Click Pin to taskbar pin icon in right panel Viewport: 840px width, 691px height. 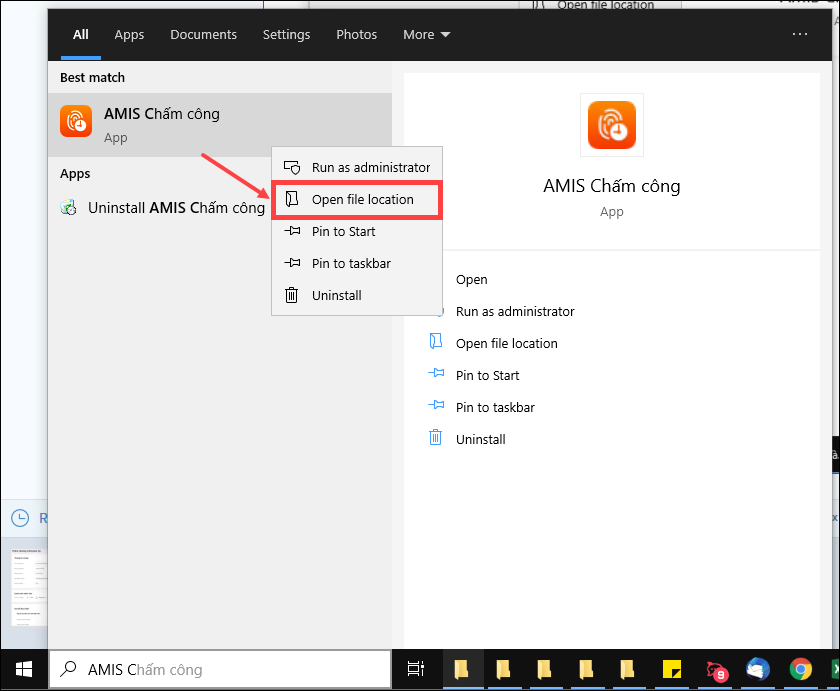[435, 407]
